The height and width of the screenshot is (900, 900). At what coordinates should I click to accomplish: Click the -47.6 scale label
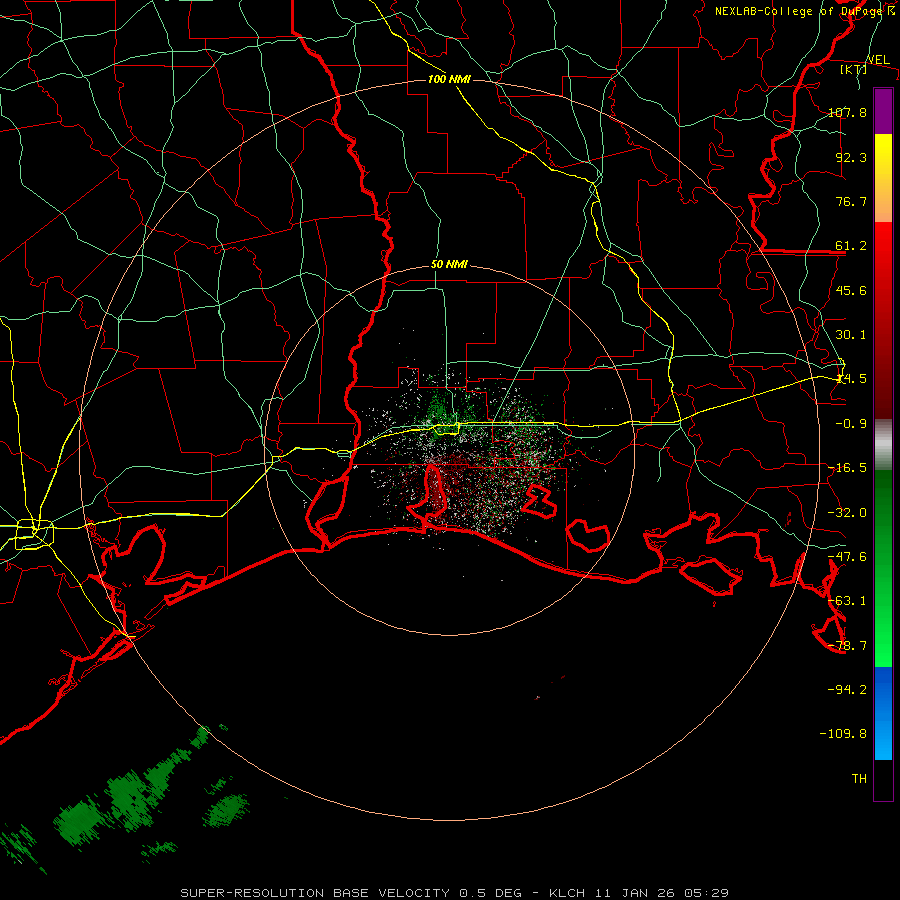point(847,557)
